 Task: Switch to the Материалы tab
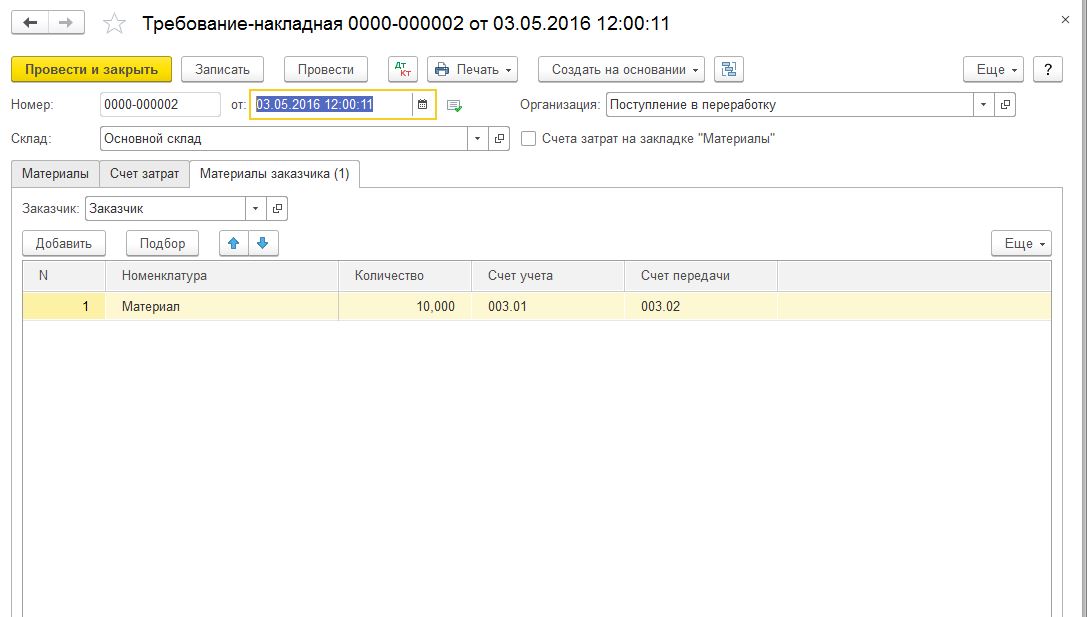click(55, 173)
